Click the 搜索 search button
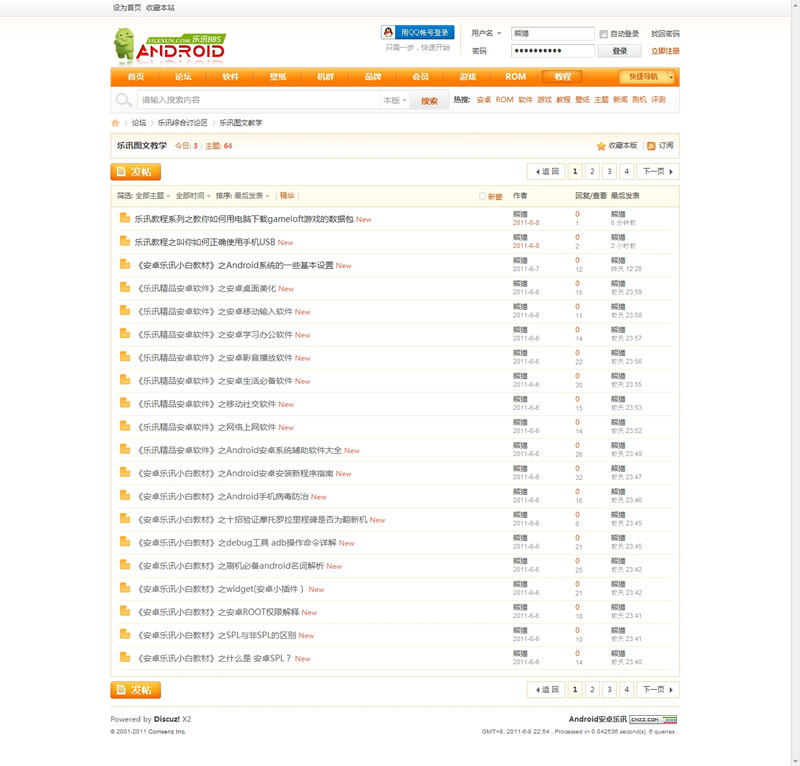800x766 pixels. (x=429, y=101)
